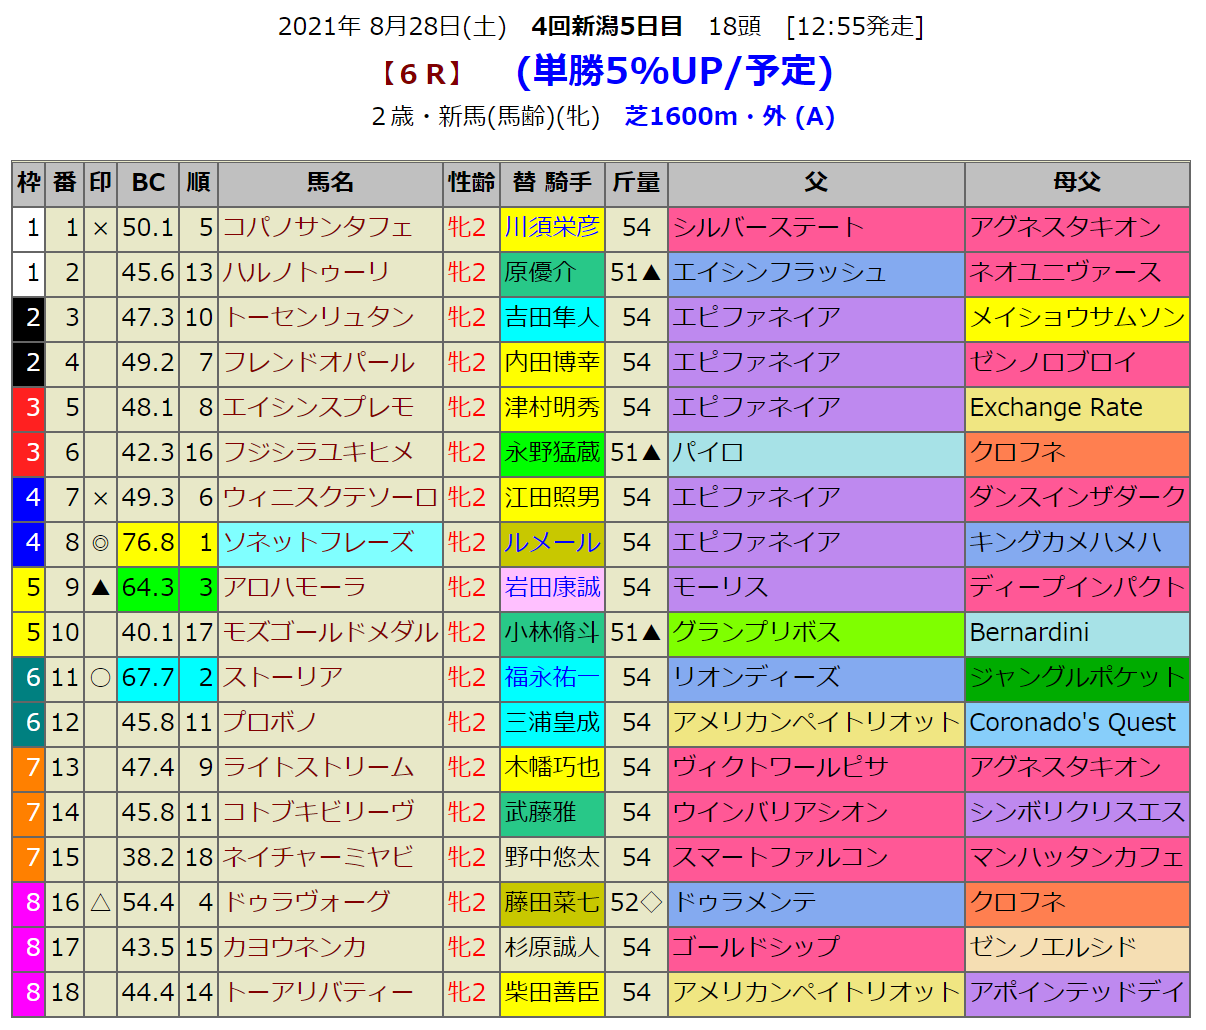Open horse link コパノサンタフェ
This screenshot has height=1030, width=1206.
coord(317,228)
